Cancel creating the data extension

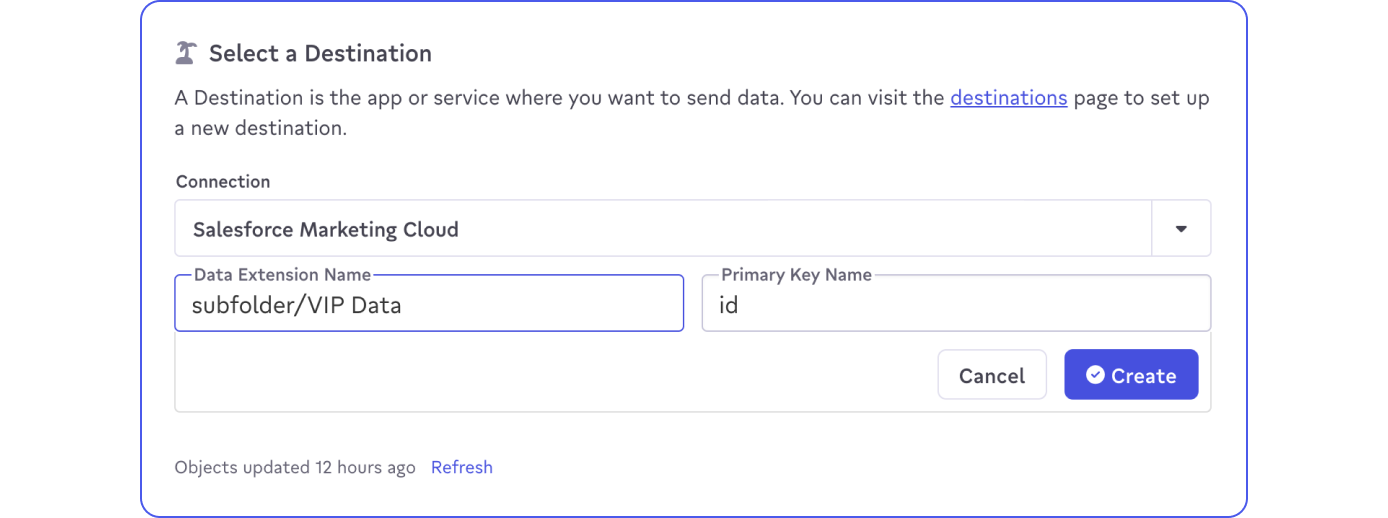(991, 375)
